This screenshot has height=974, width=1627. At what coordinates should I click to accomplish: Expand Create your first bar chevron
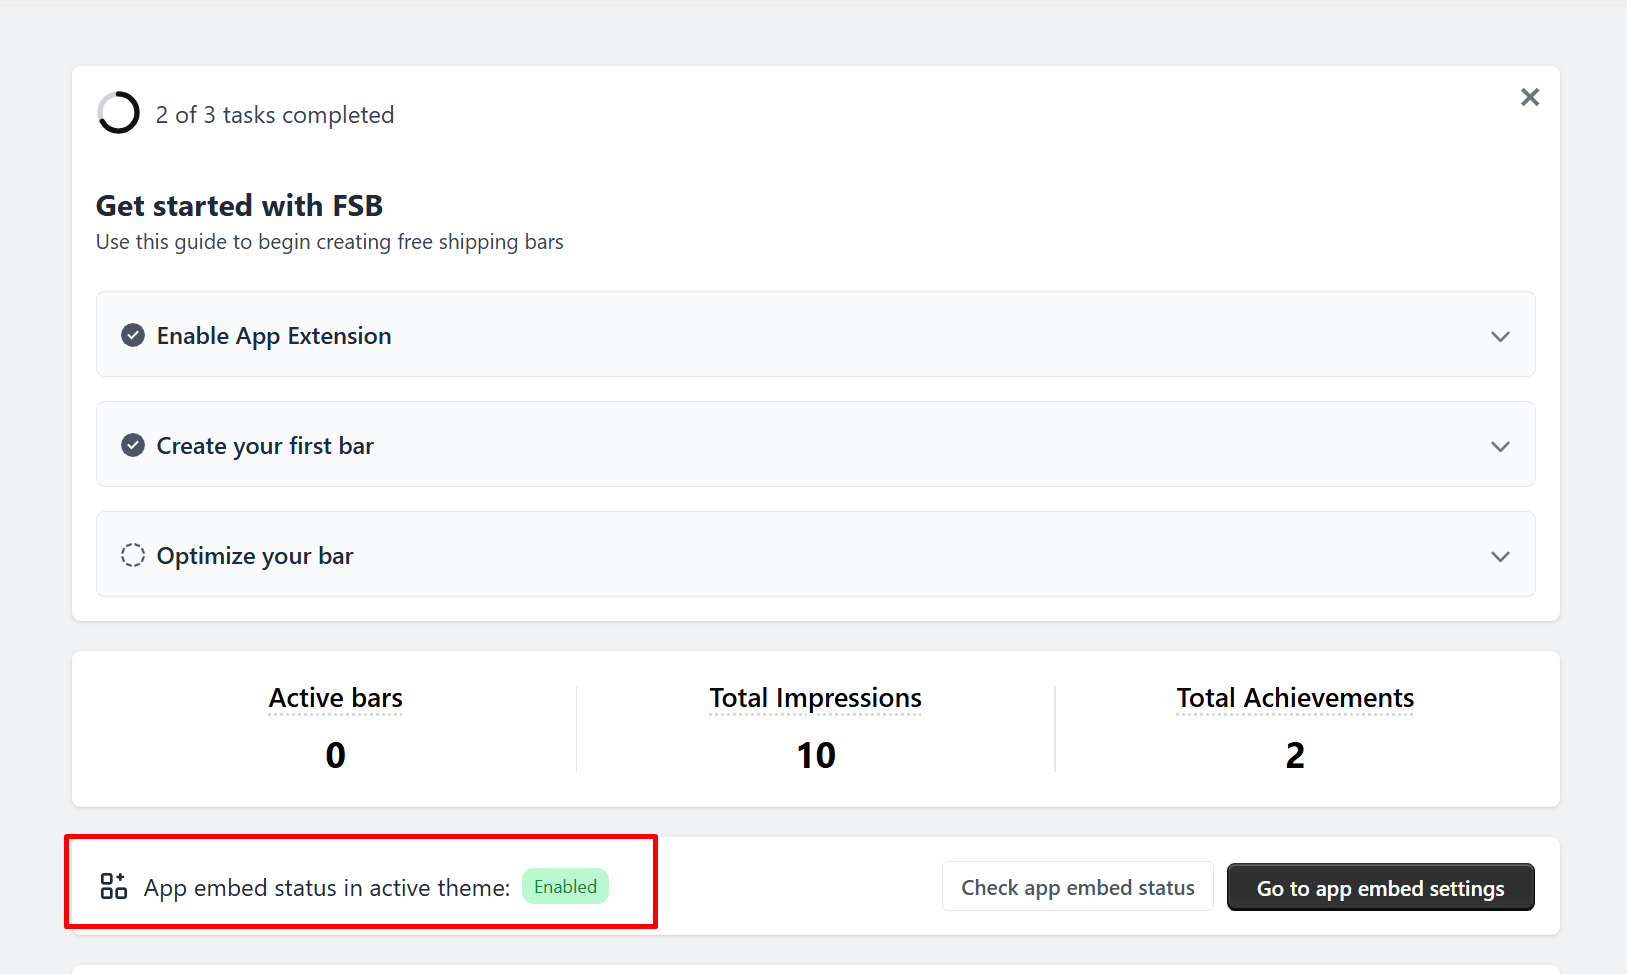[1500, 446]
